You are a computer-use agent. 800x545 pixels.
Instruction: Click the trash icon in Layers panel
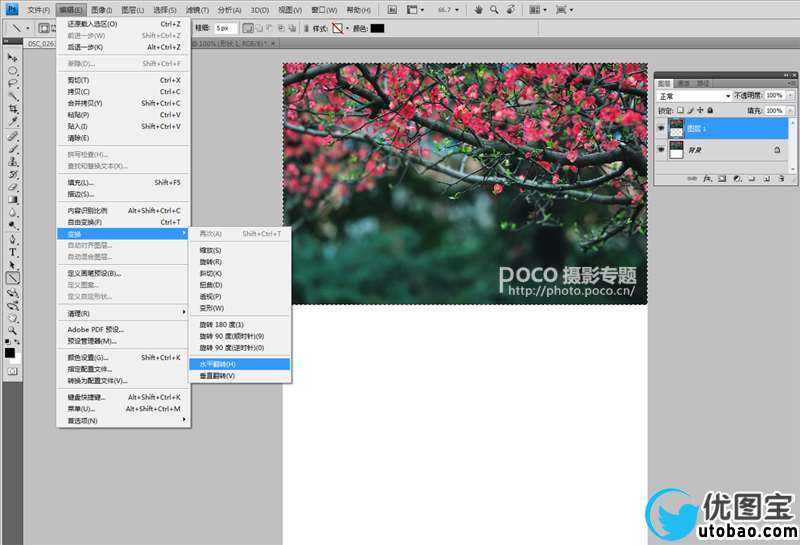781,179
